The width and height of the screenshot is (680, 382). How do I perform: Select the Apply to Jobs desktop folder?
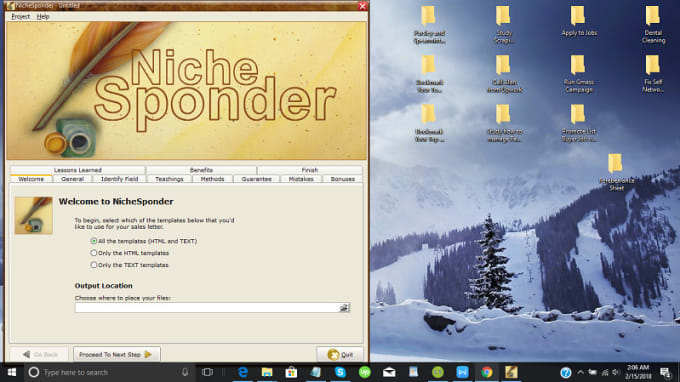tap(579, 21)
